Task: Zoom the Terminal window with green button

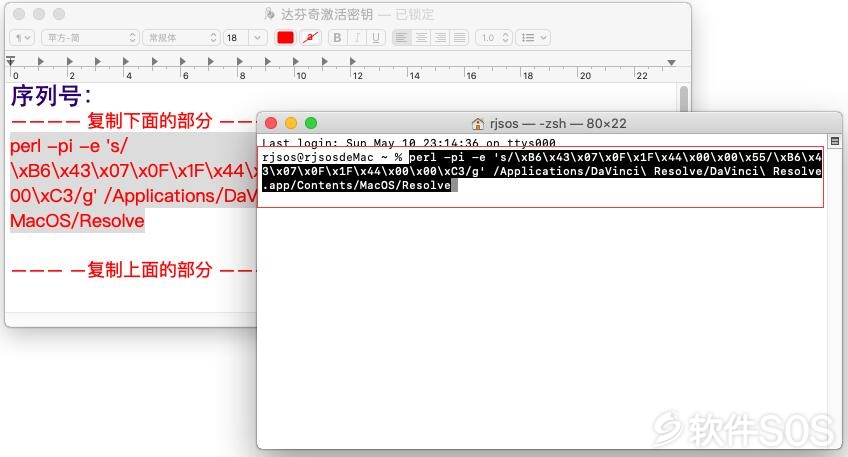Action: (x=311, y=123)
